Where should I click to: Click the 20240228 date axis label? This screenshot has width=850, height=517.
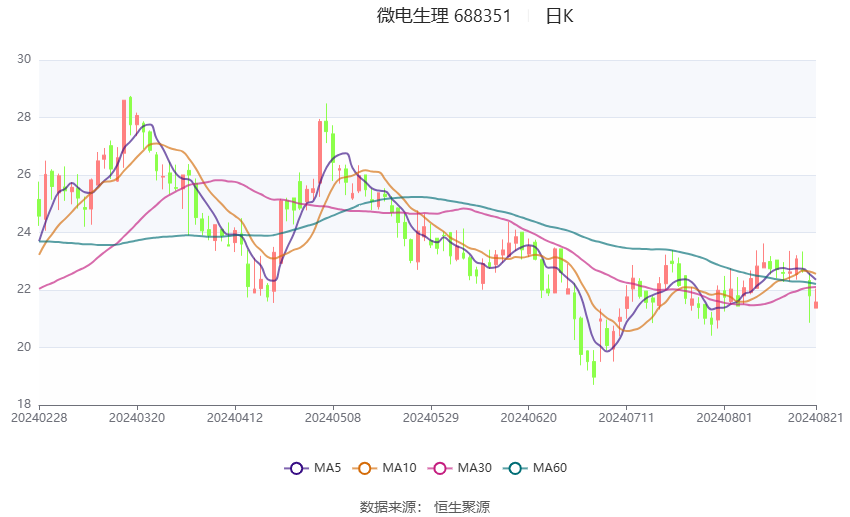pos(39,418)
